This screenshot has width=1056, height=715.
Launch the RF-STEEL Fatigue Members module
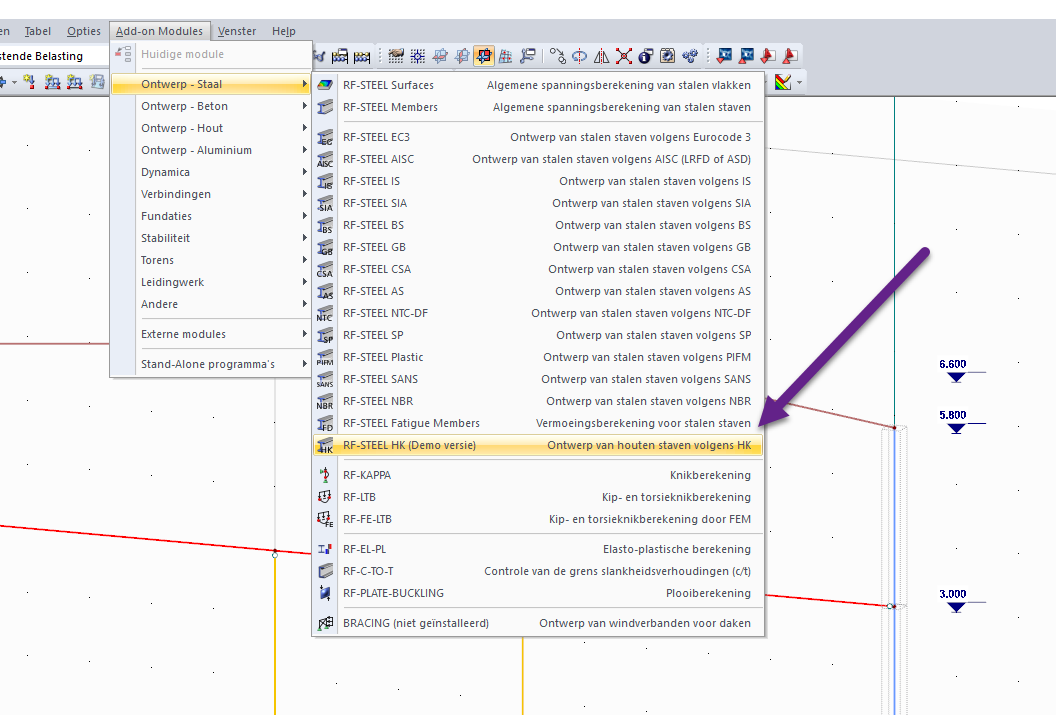point(538,423)
